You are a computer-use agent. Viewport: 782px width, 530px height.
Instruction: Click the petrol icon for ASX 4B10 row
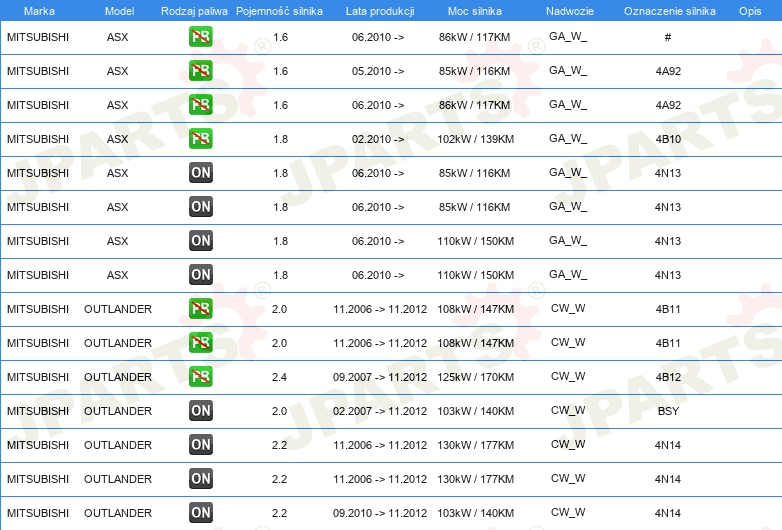[x=200, y=139]
